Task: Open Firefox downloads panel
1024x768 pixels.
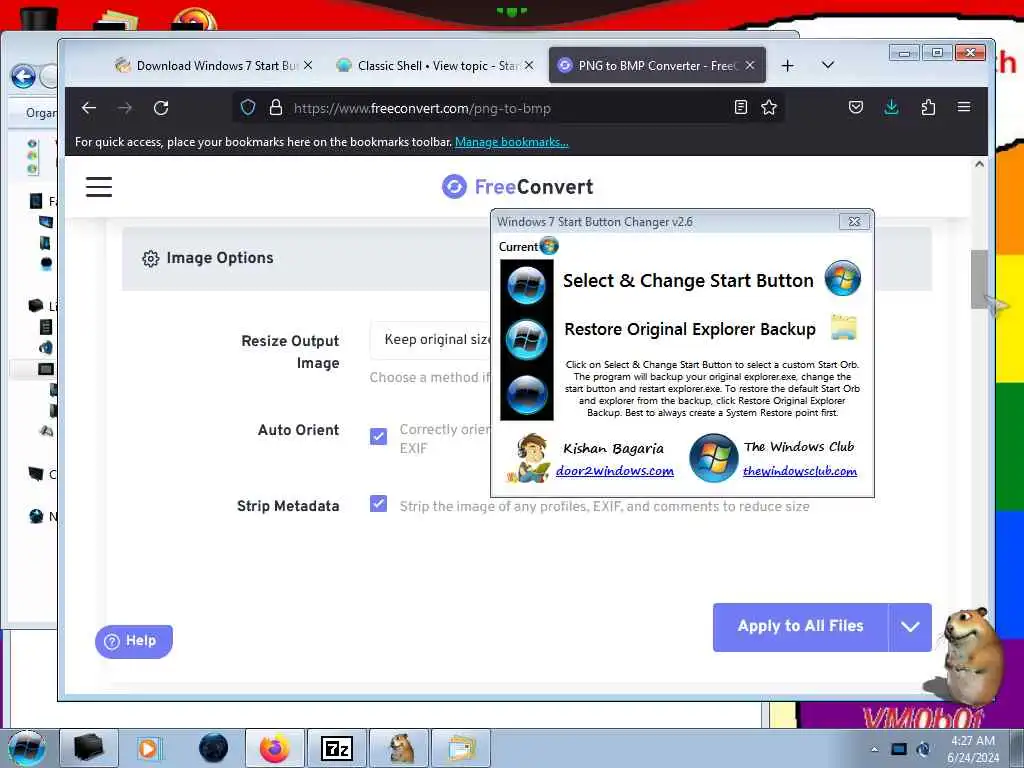Action: pos(891,107)
